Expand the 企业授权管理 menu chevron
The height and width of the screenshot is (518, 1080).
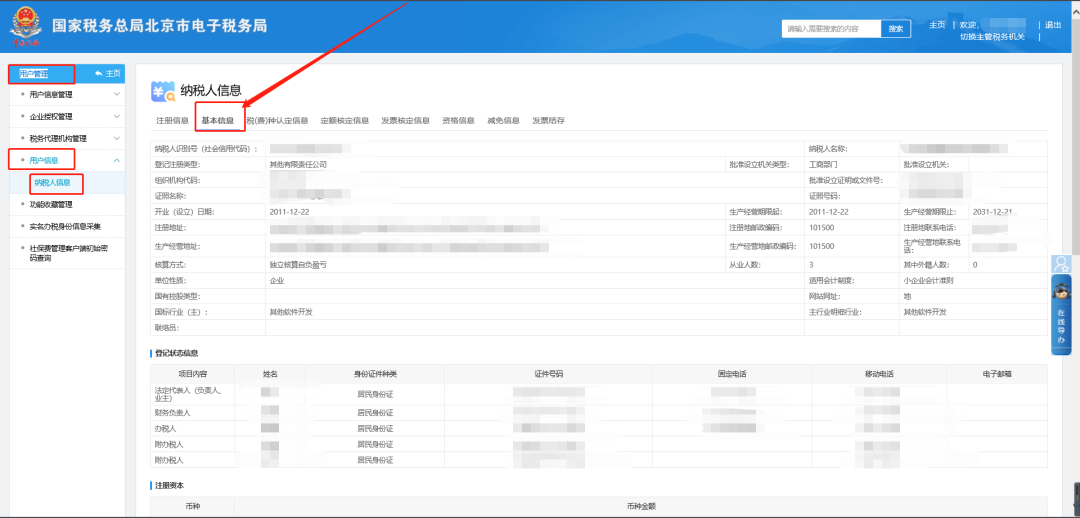(116, 116)
